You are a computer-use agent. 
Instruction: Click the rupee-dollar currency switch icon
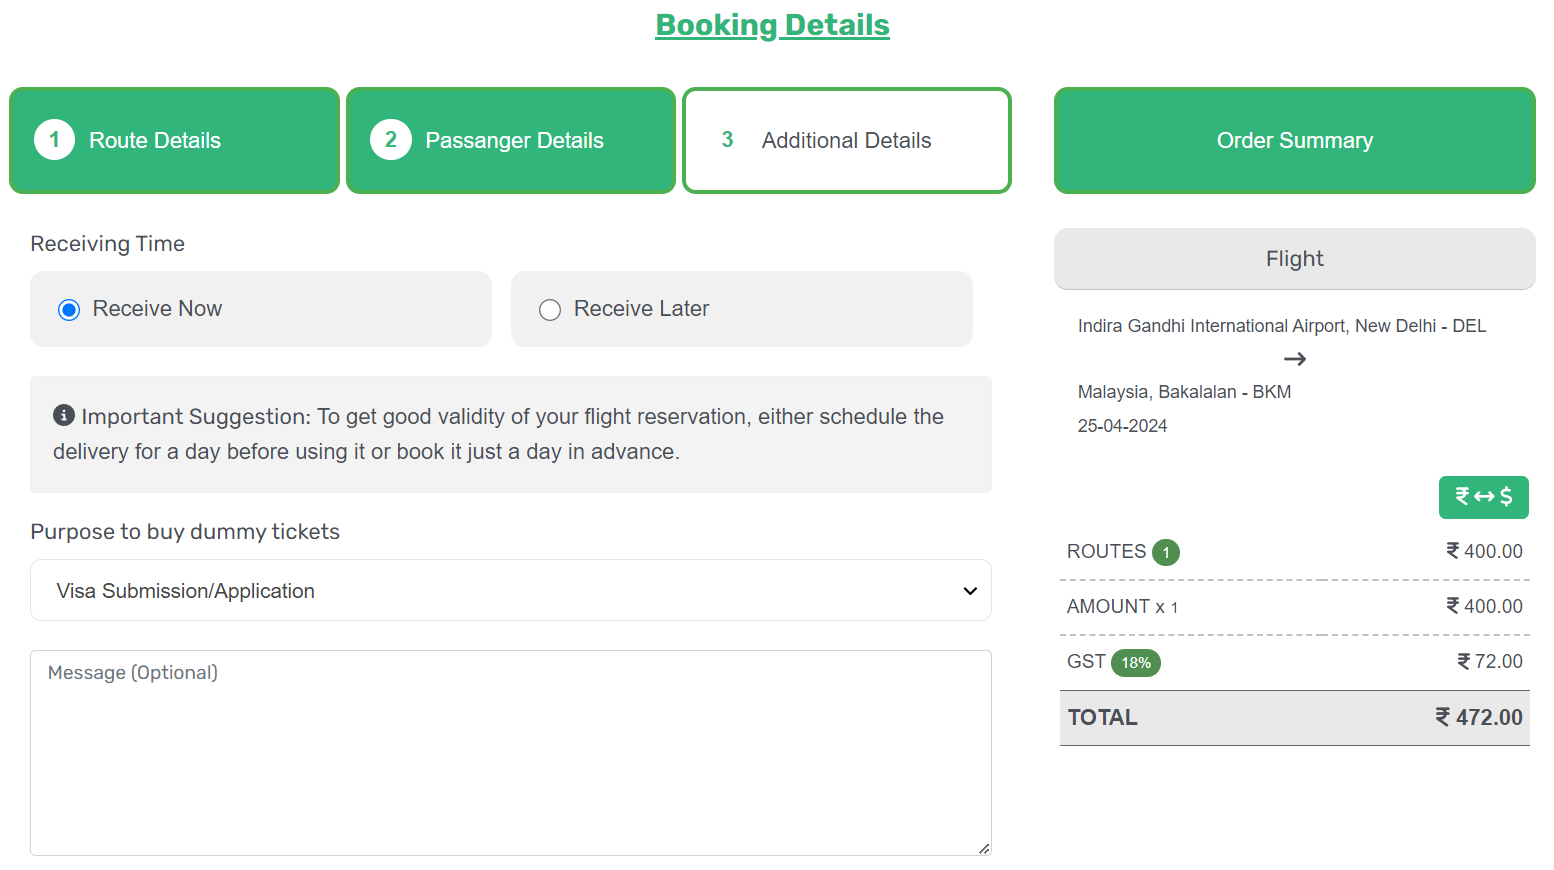(x=1483, y=497)
